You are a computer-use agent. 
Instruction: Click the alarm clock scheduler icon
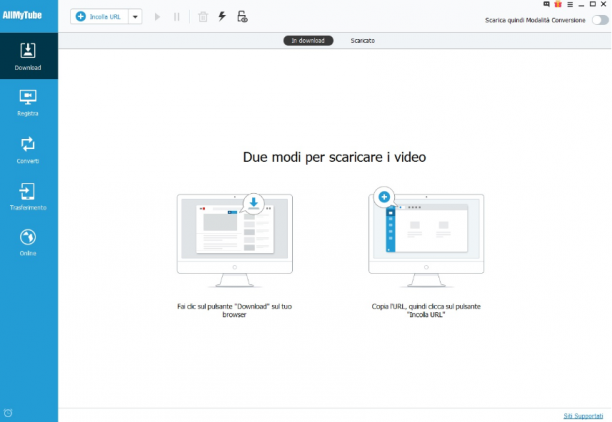(8, 413)
